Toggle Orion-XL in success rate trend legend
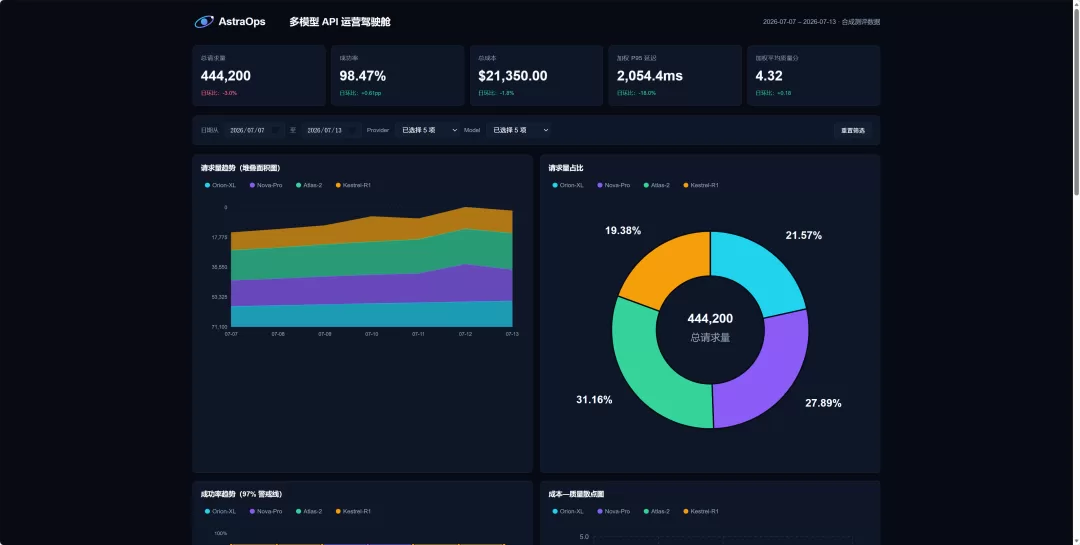Image resolution: width=1080 pixels, height=545 pixels. coord(220,511)
